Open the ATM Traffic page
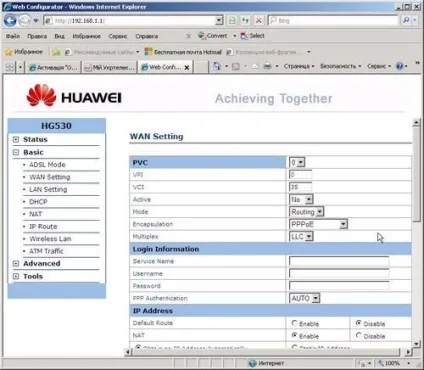 coord(46,251)
